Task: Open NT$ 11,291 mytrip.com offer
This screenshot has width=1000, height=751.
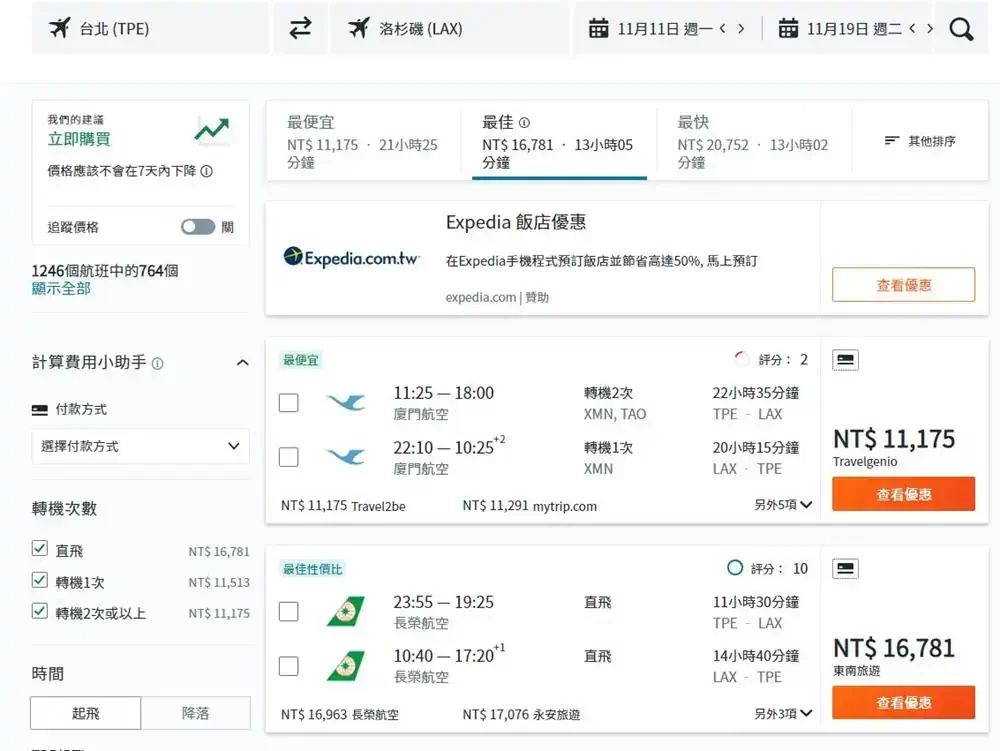Action: 529,506
